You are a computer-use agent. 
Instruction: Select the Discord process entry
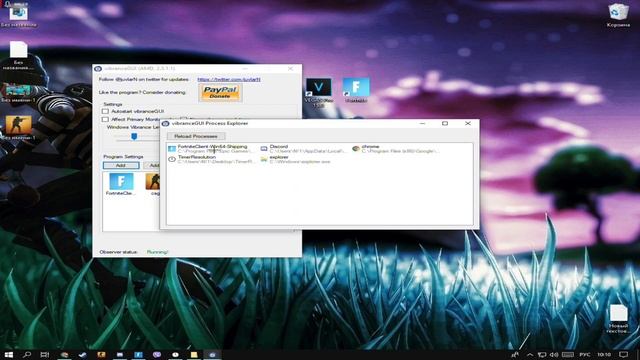[x=304, y=149]
